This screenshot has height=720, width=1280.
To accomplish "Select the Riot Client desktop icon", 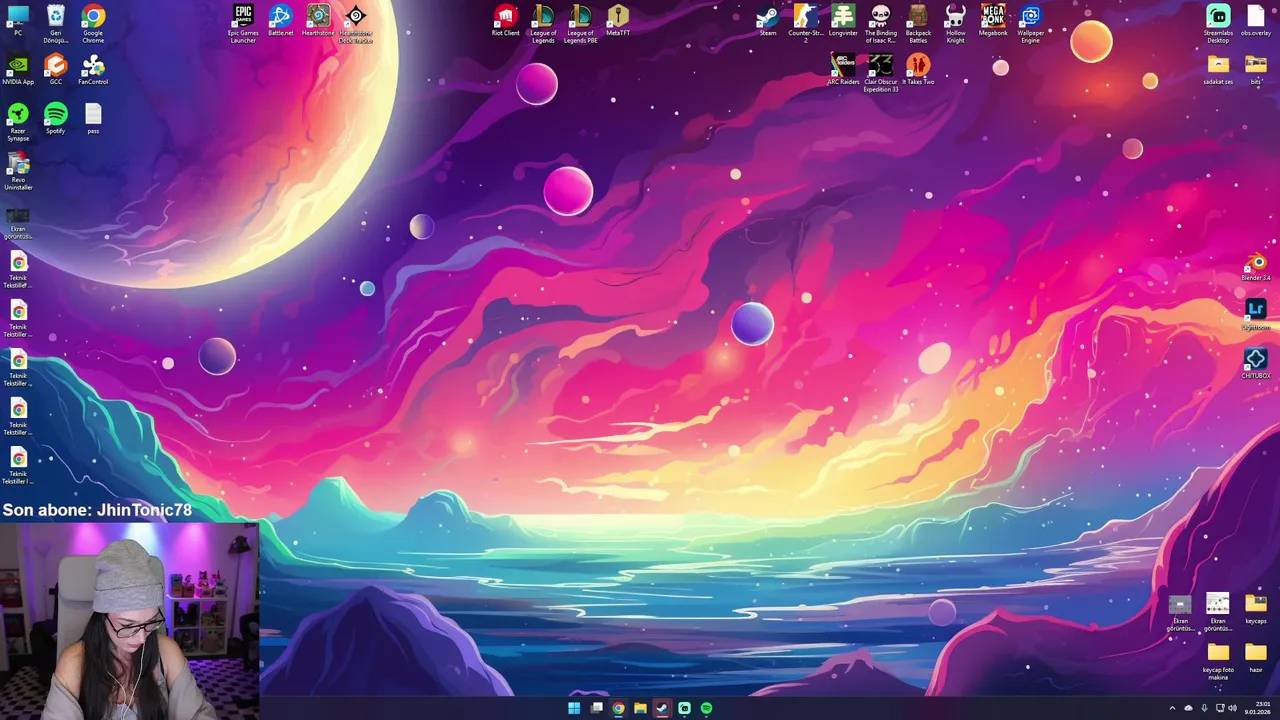I will click(506, 20).
